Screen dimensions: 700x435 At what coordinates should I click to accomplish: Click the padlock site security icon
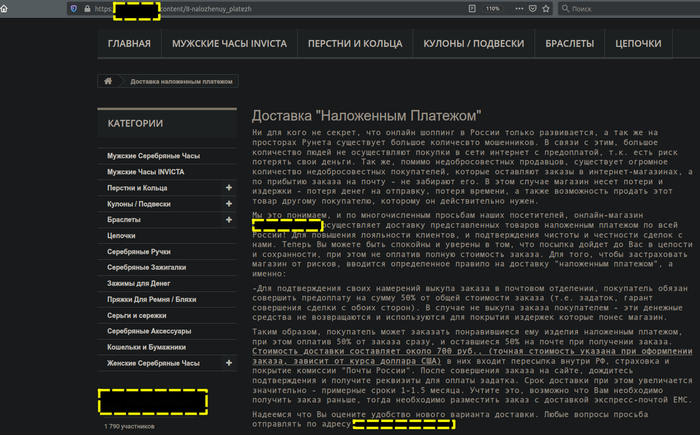coord(87,8)
